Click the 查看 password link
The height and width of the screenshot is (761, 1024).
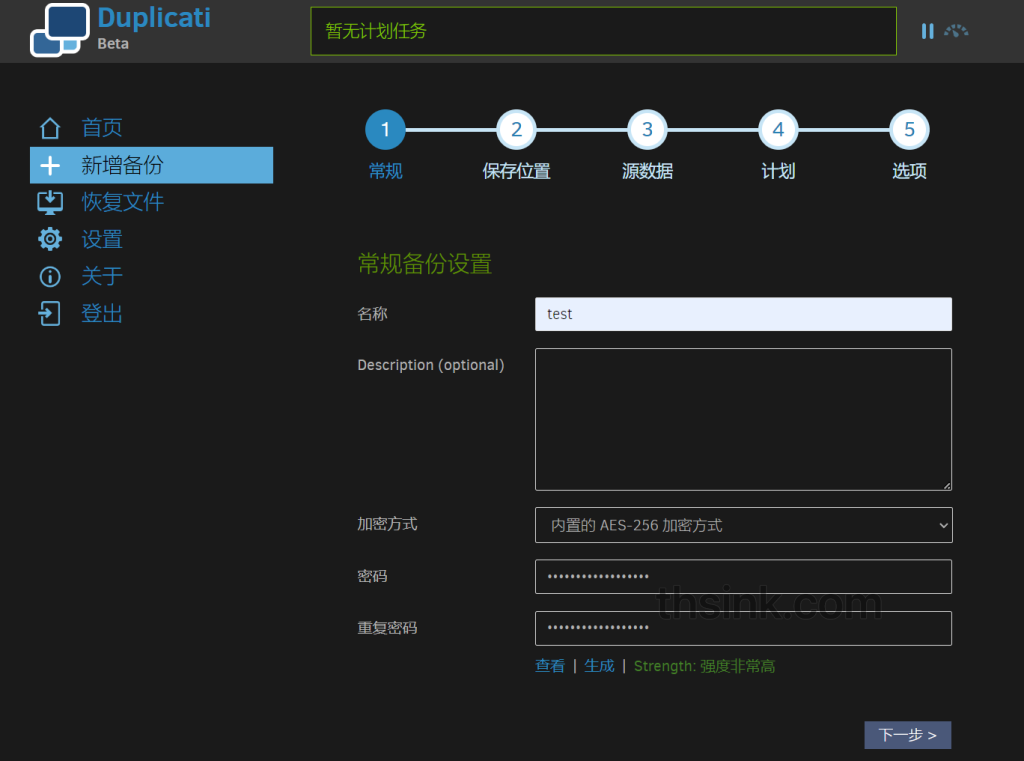click(549, 665)
